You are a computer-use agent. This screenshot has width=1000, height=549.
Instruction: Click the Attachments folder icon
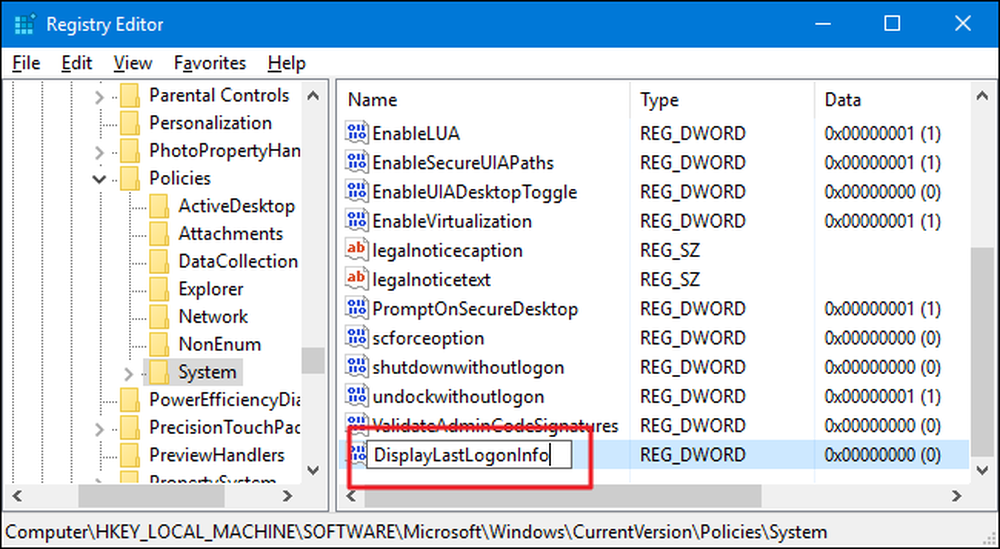tap(159, 233)
